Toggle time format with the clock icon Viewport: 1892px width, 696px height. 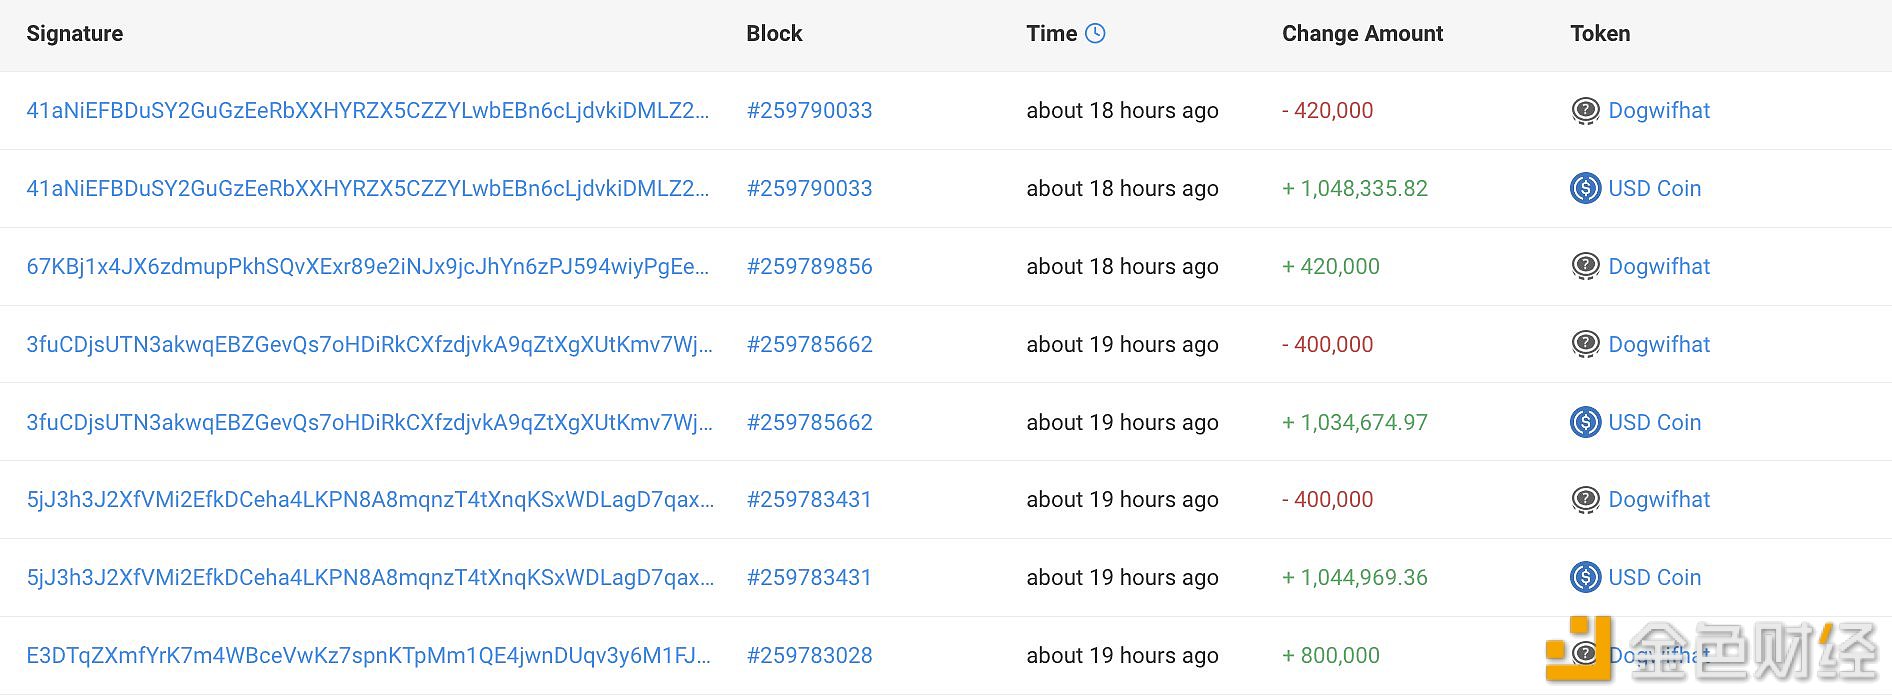pyautogui.click(x=1095, y=33)
